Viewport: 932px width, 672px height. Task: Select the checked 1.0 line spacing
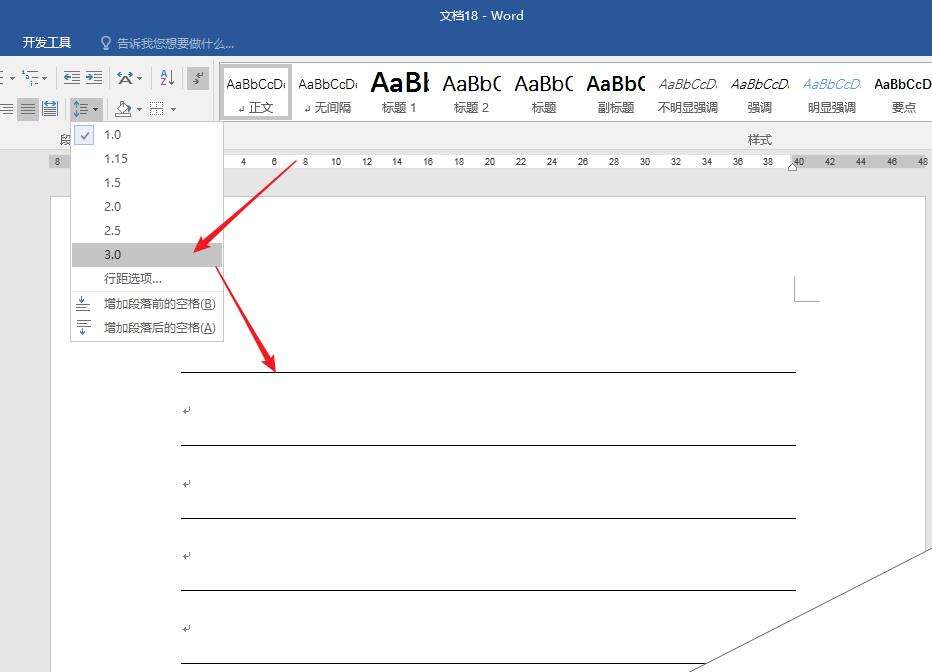pyautogui.click(x=147, y=135)
